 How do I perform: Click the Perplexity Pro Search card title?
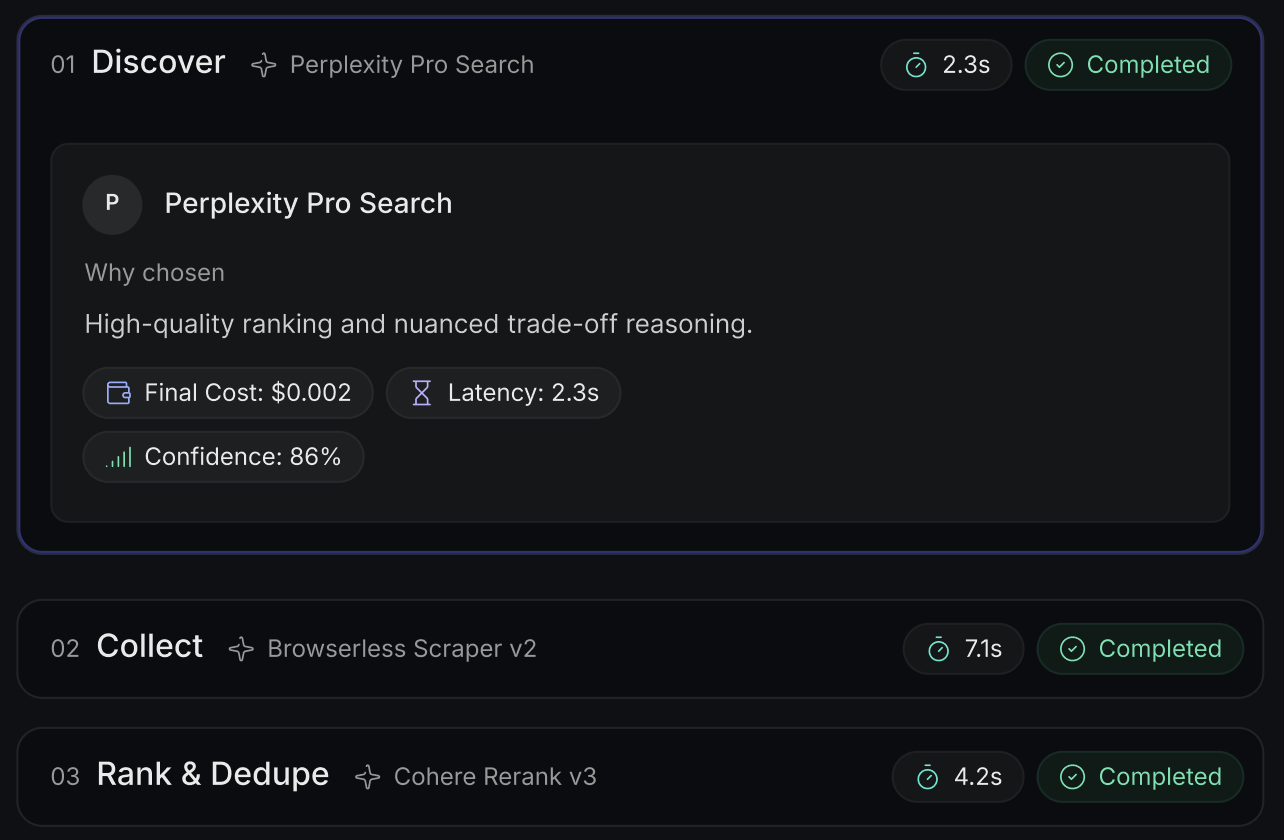tap(308, 204)
